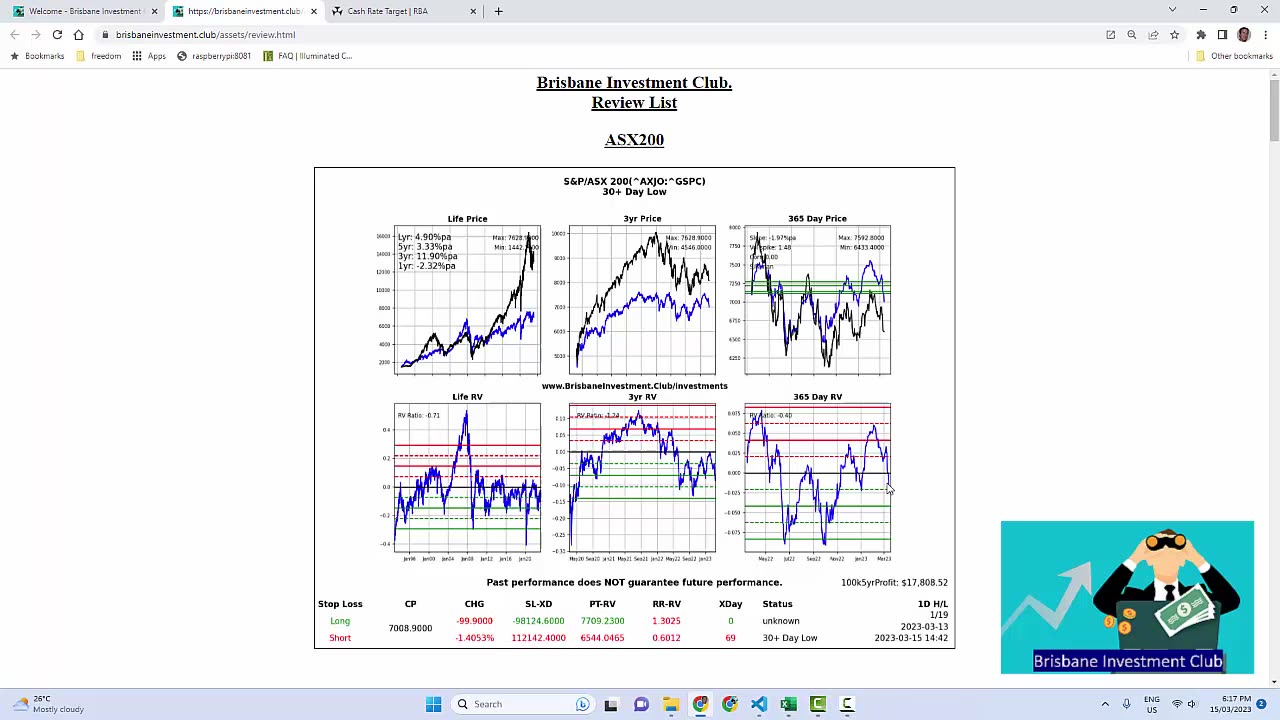
Task: Click the 3yr Price chart
Action: 642,299
